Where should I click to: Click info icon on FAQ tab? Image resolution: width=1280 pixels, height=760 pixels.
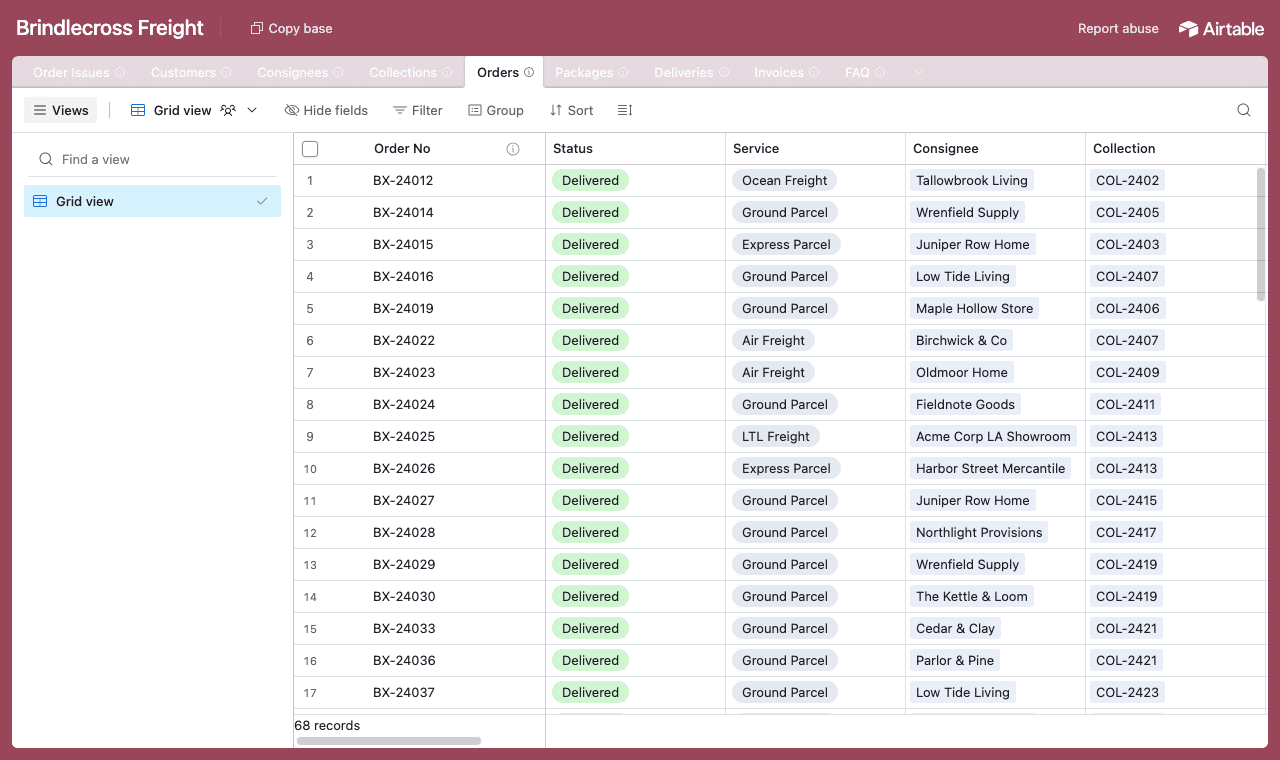coord(880,72)
